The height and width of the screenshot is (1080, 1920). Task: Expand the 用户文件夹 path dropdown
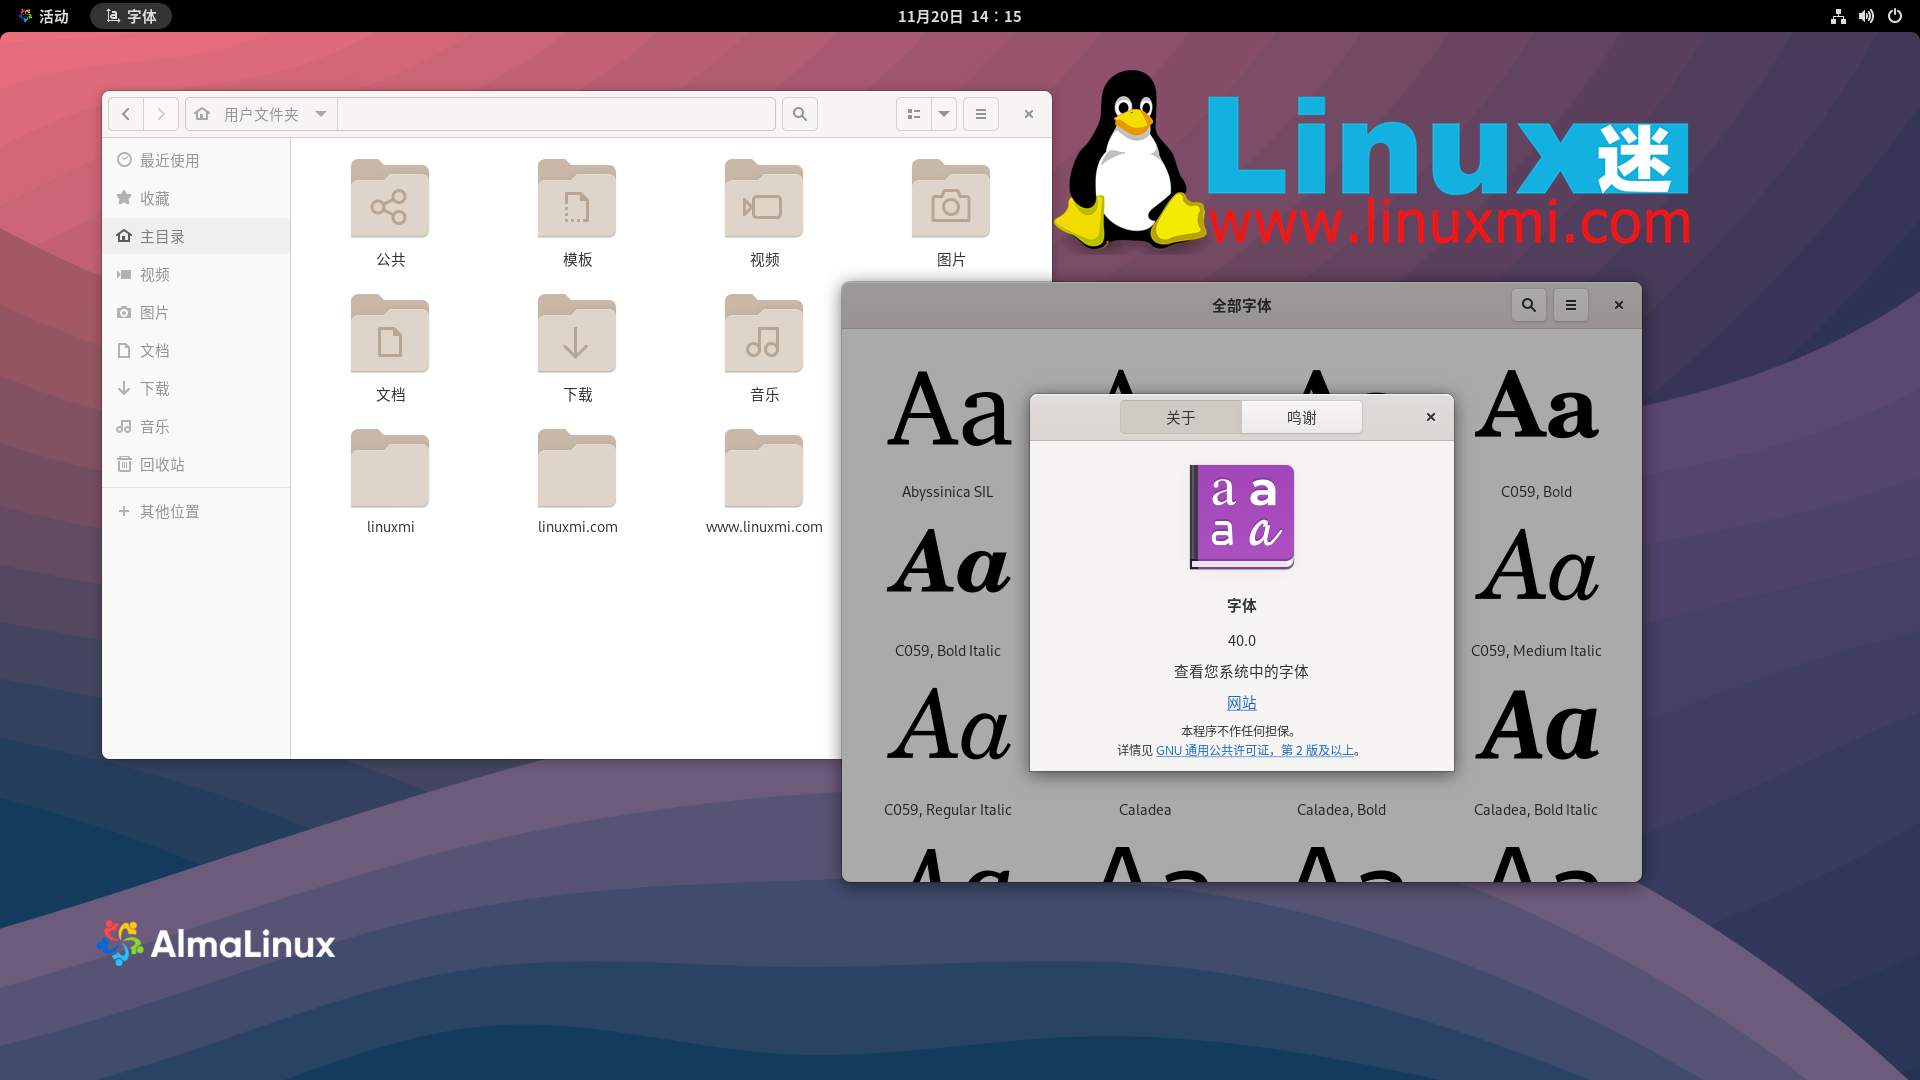(321, 114)
